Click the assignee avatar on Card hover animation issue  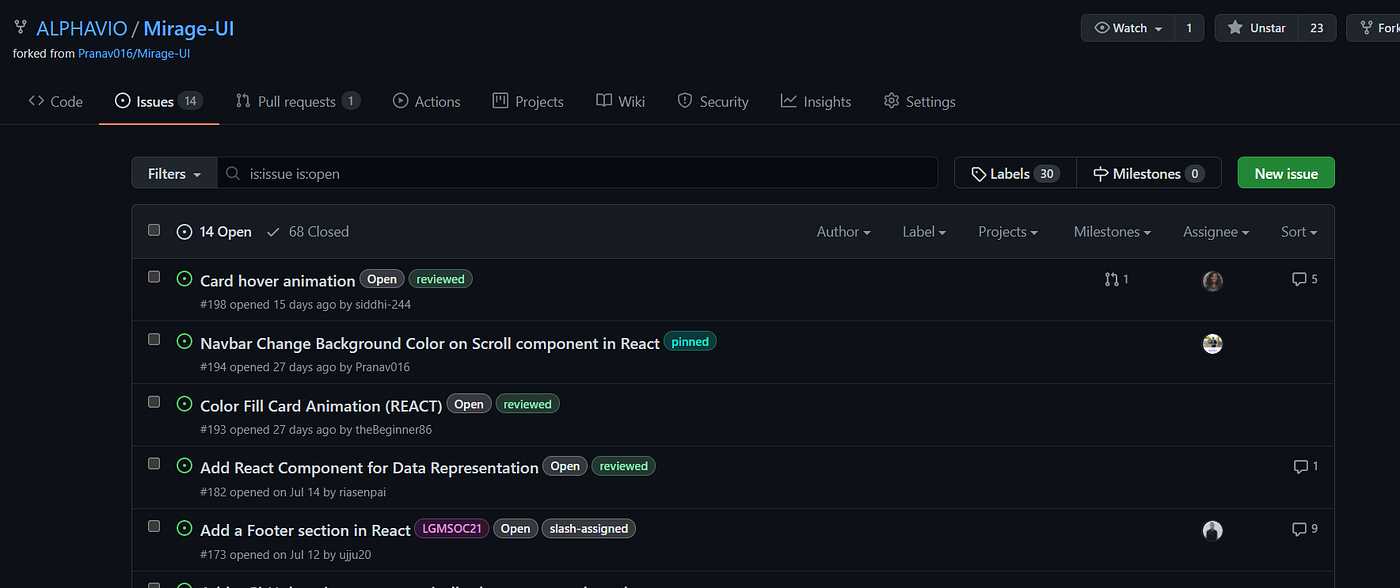[x=1212, y=281]
